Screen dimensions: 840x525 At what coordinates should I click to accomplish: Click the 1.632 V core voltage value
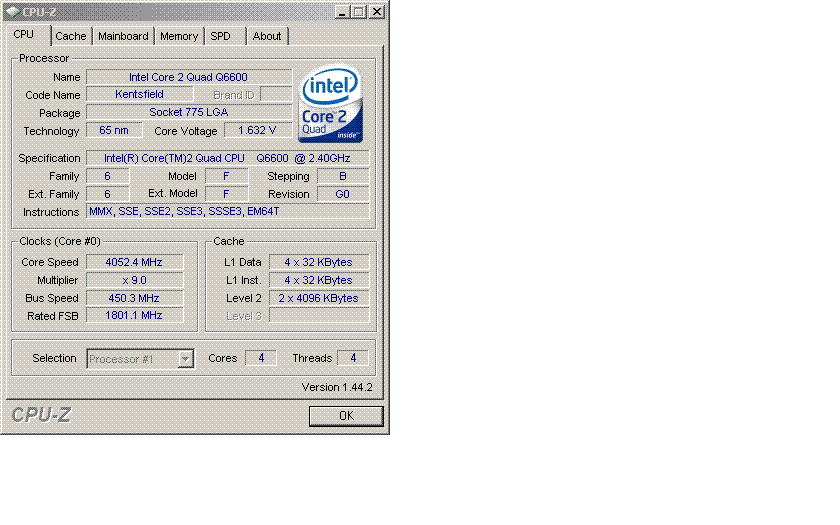click(258, 130)
